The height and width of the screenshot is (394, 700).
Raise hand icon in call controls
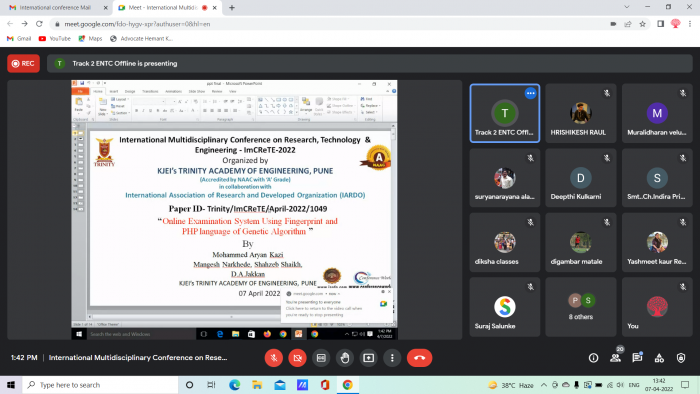(345, 358)
